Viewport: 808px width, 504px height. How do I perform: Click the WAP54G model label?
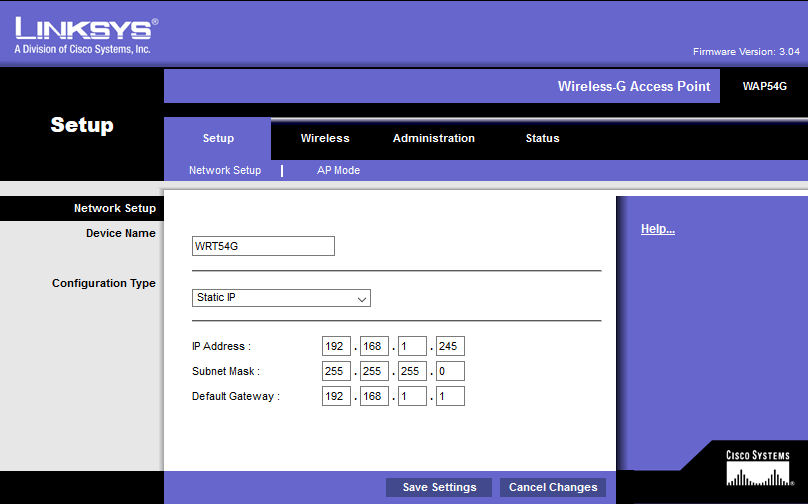(x=765, y=87)
